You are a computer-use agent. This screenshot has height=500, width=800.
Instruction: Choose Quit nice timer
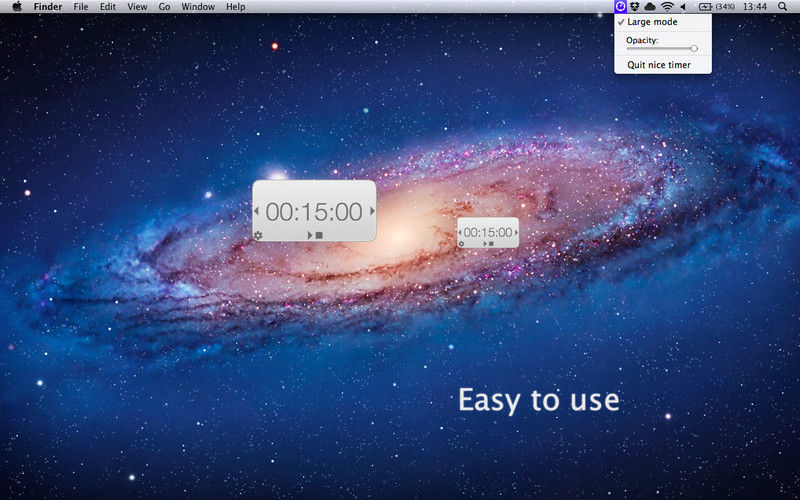click(663, 65)
